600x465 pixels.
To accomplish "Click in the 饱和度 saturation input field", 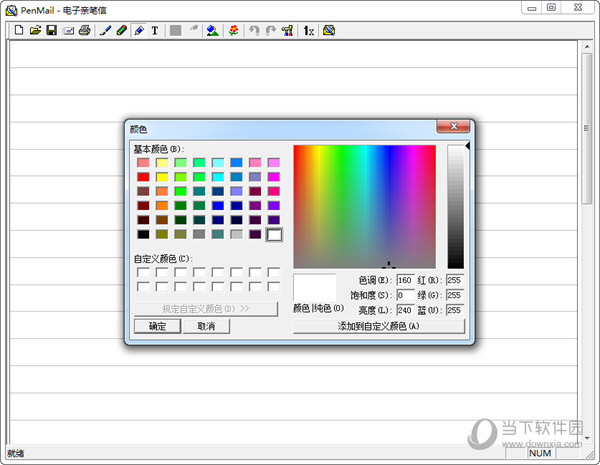I will click(405, 295).
